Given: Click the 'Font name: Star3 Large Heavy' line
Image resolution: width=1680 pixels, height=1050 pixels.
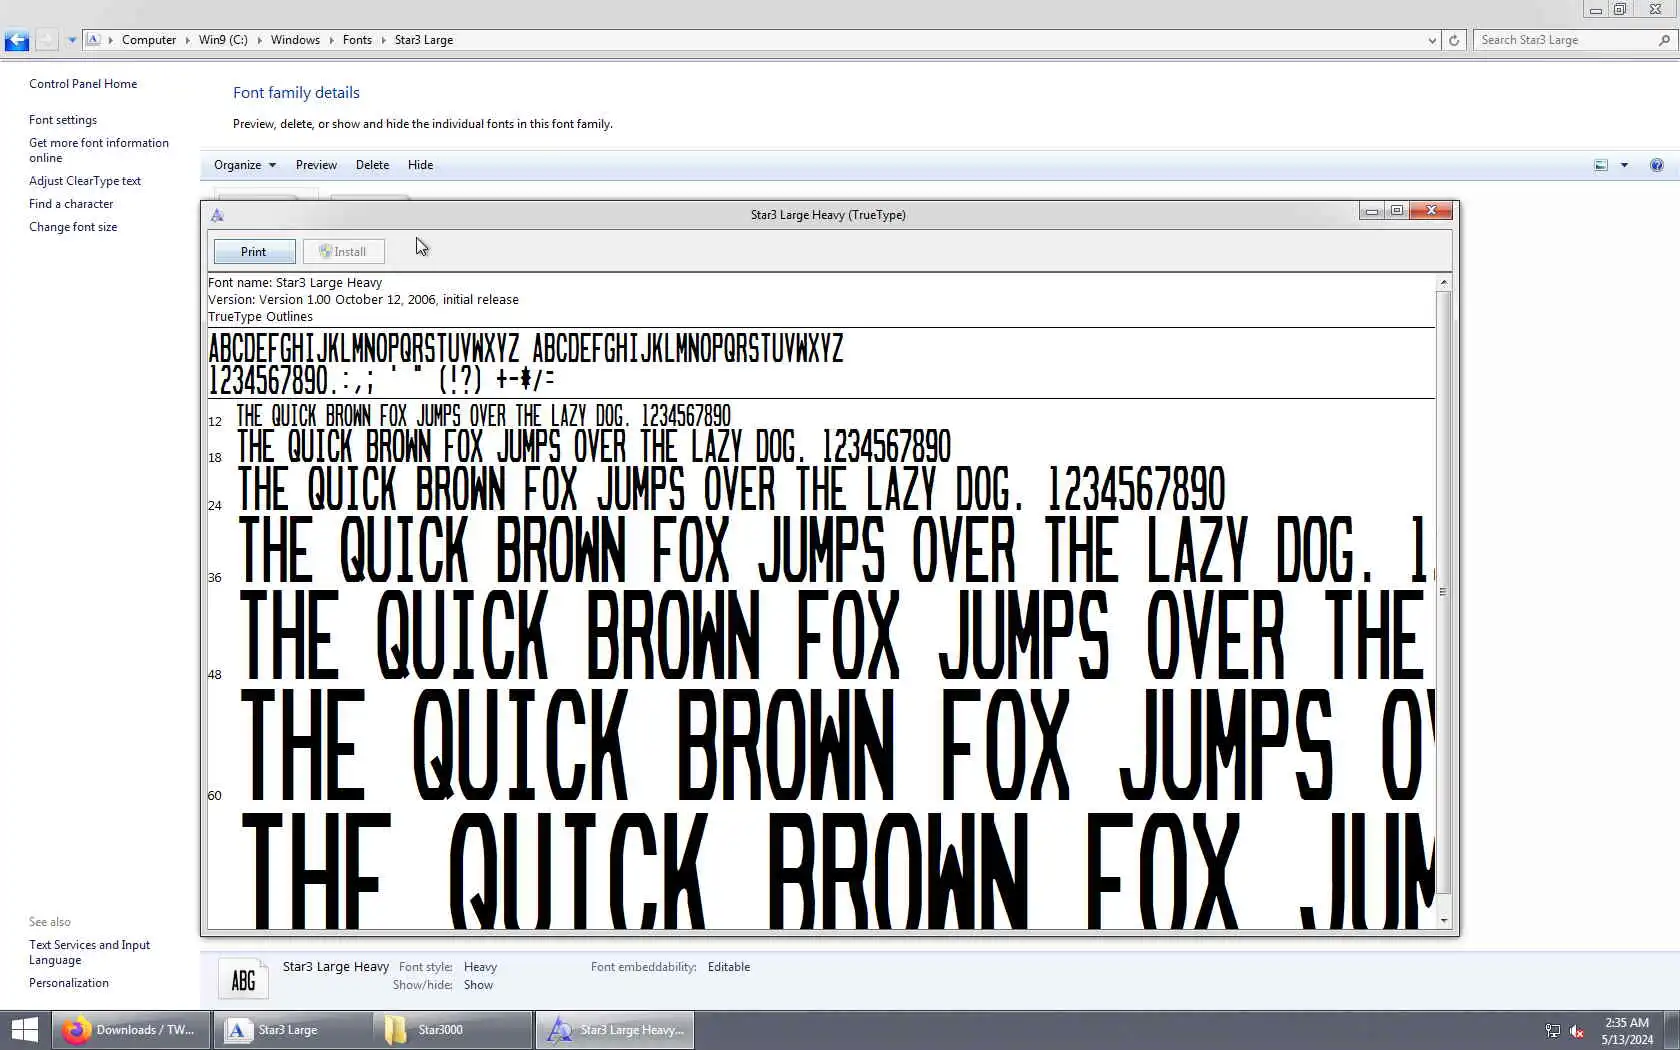Looking at the screenshot, I should [x=295, y=283].
